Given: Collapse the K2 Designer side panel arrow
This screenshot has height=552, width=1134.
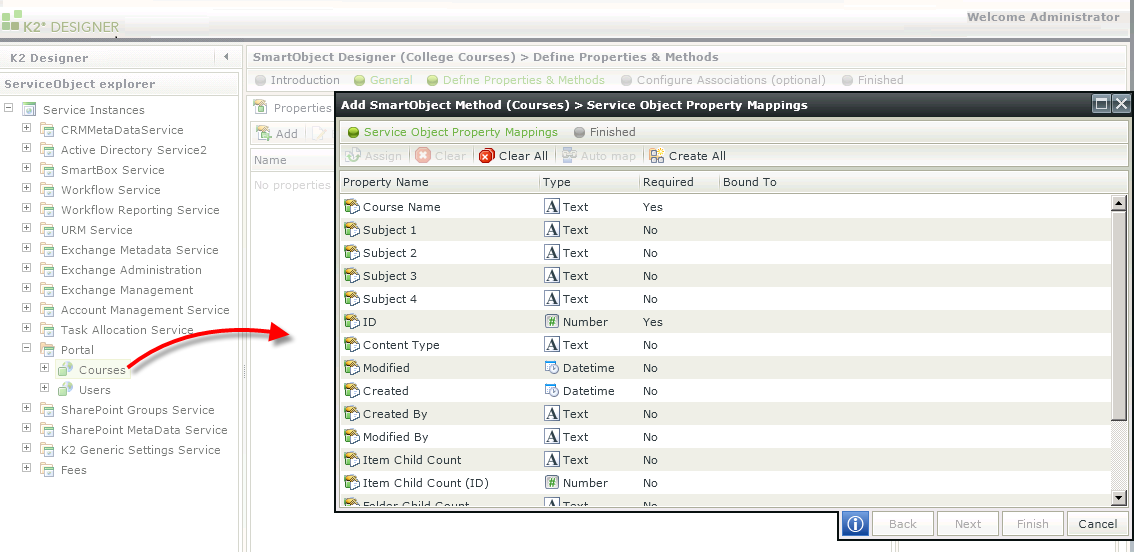Looking at the screenshot, I should [226, 57].
